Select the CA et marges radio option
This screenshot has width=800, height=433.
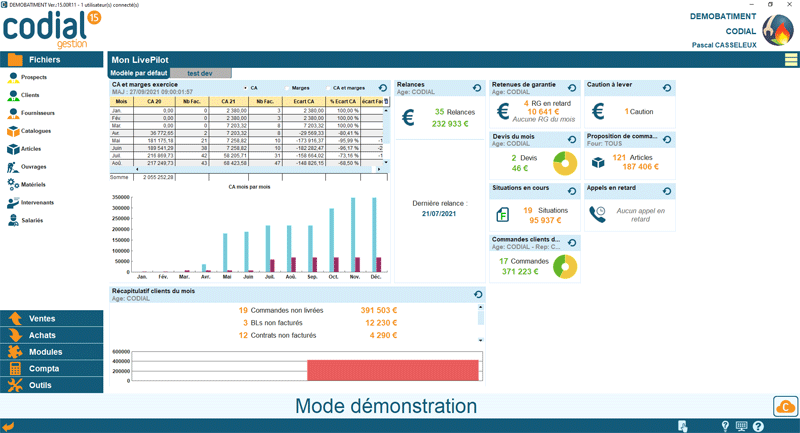click(x=329, y=88)
